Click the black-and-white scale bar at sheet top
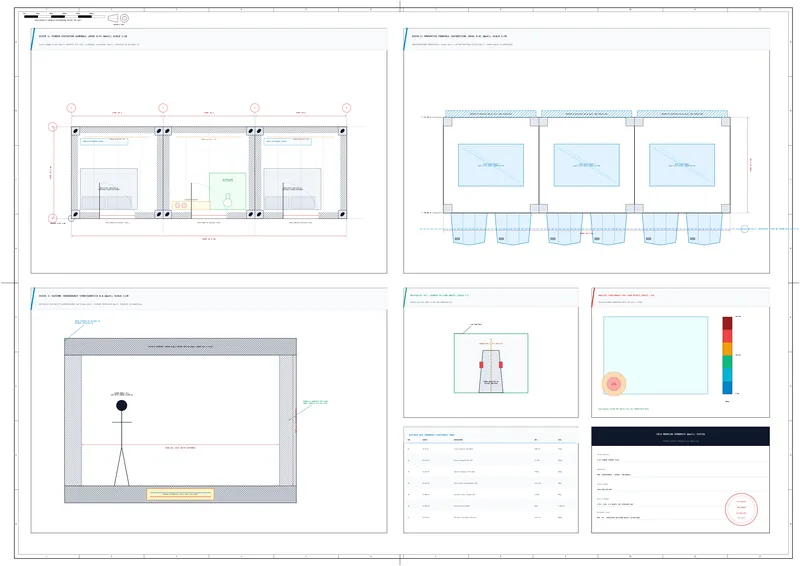Screen dimensions: 800x566 coord(64,16)
